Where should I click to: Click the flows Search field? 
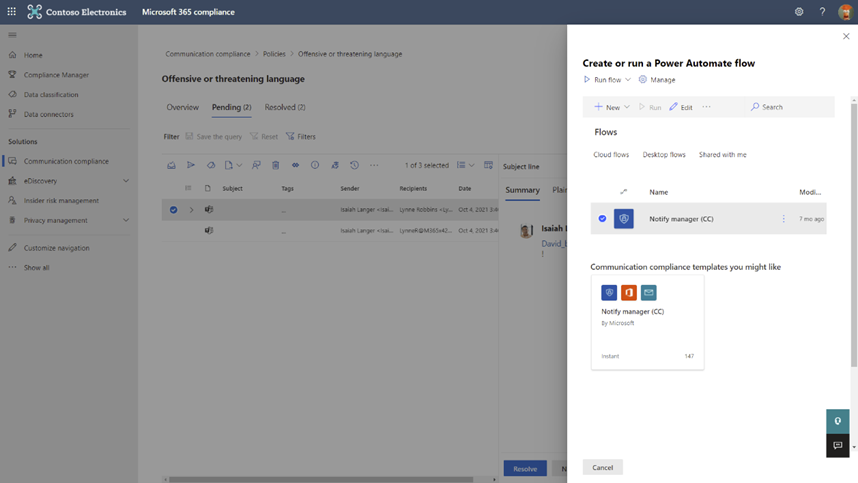tap(789, 107)
